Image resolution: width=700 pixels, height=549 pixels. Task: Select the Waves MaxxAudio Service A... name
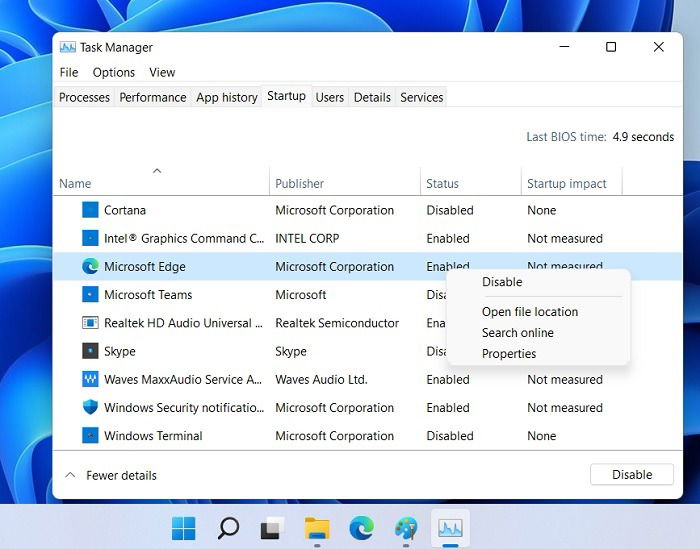click(x=183, y=379)
